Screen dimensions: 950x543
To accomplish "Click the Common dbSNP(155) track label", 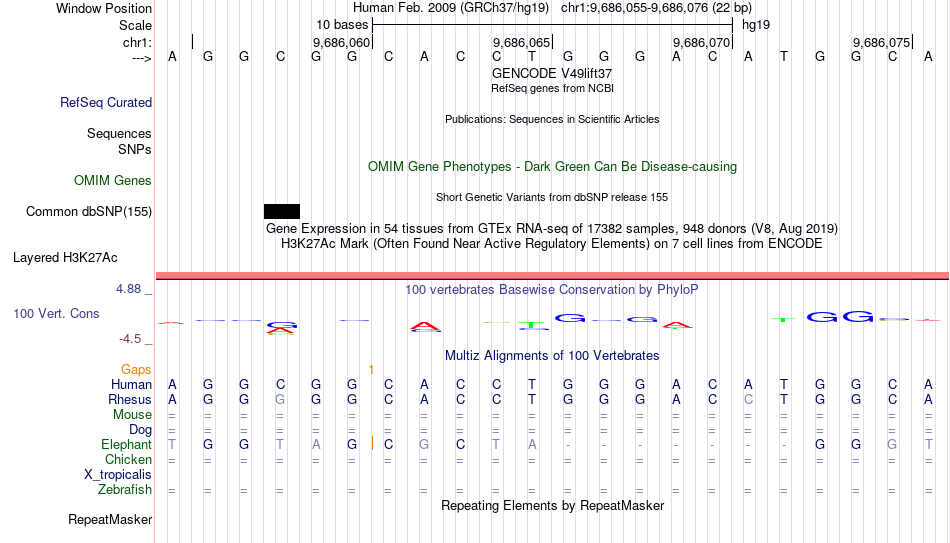I will coord(88,212).
